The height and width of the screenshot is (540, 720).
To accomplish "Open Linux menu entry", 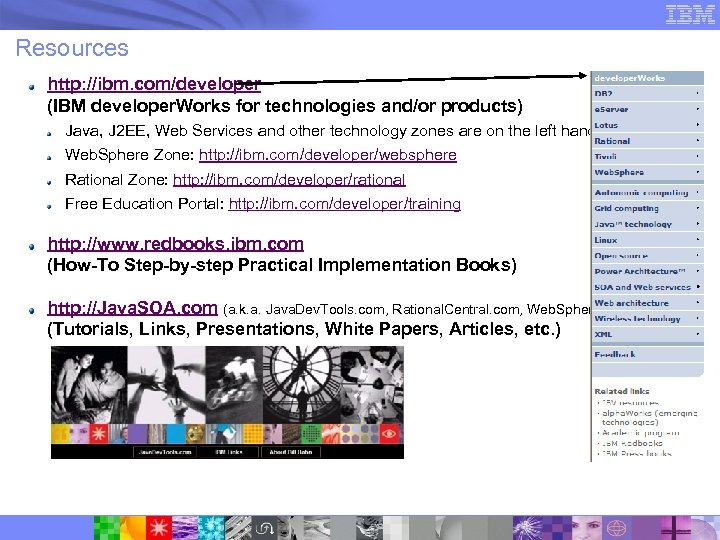I will pos(647,240).
